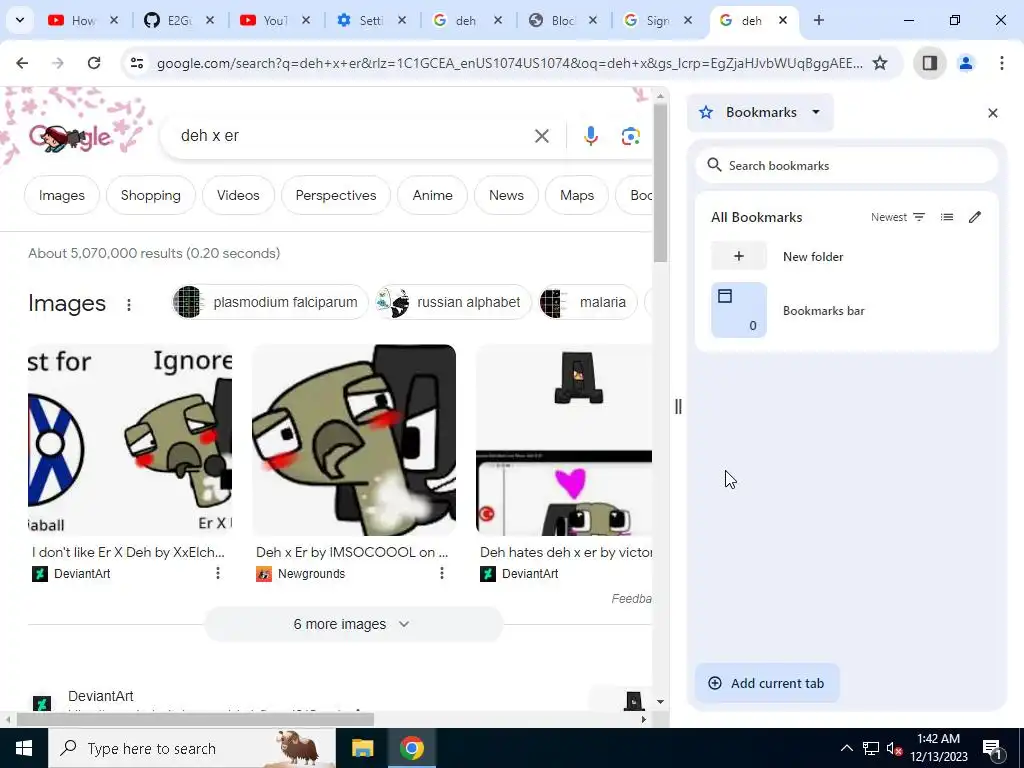Screen dimensions: 1024x768
Task: Click the page horizontal scrollbar thumb
Action: (x=195, y=720)
